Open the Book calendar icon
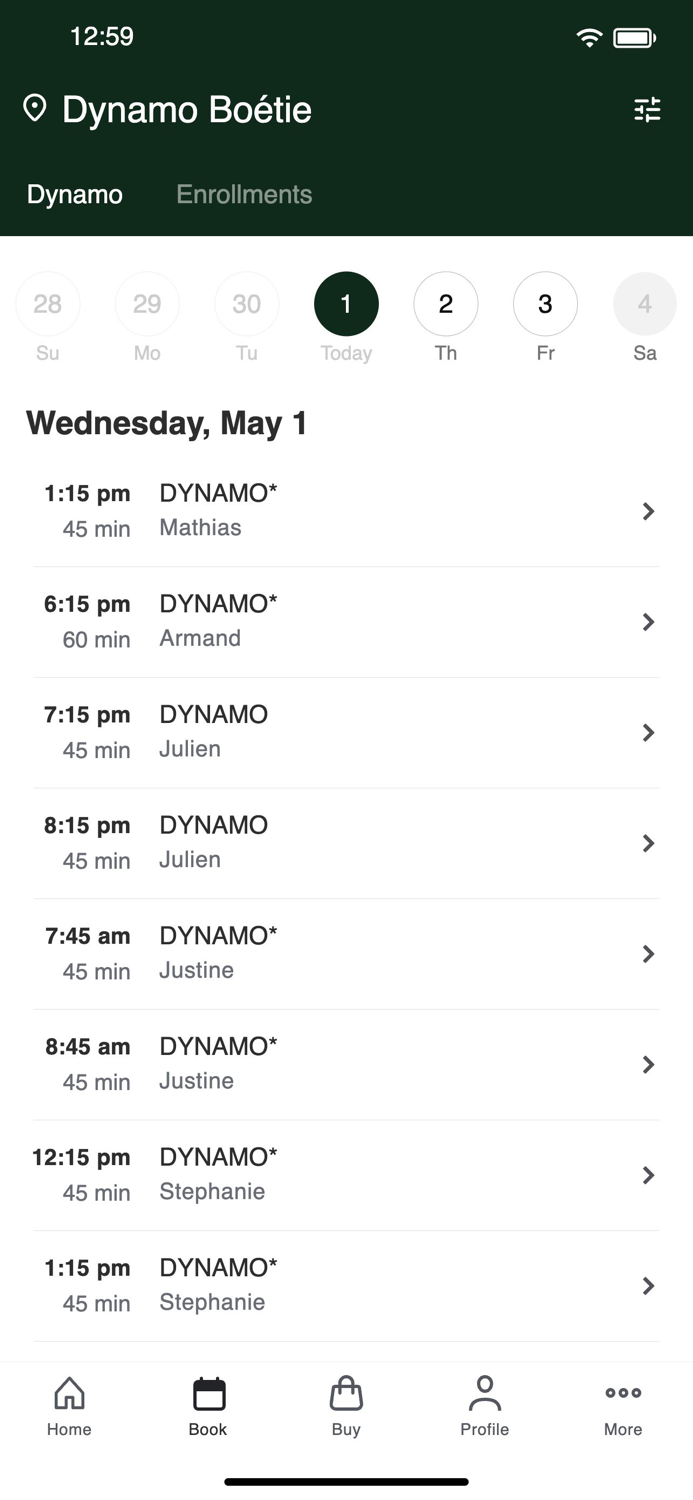The width and height of the screenshot is (693, 1500). [x=208, y=1393]
